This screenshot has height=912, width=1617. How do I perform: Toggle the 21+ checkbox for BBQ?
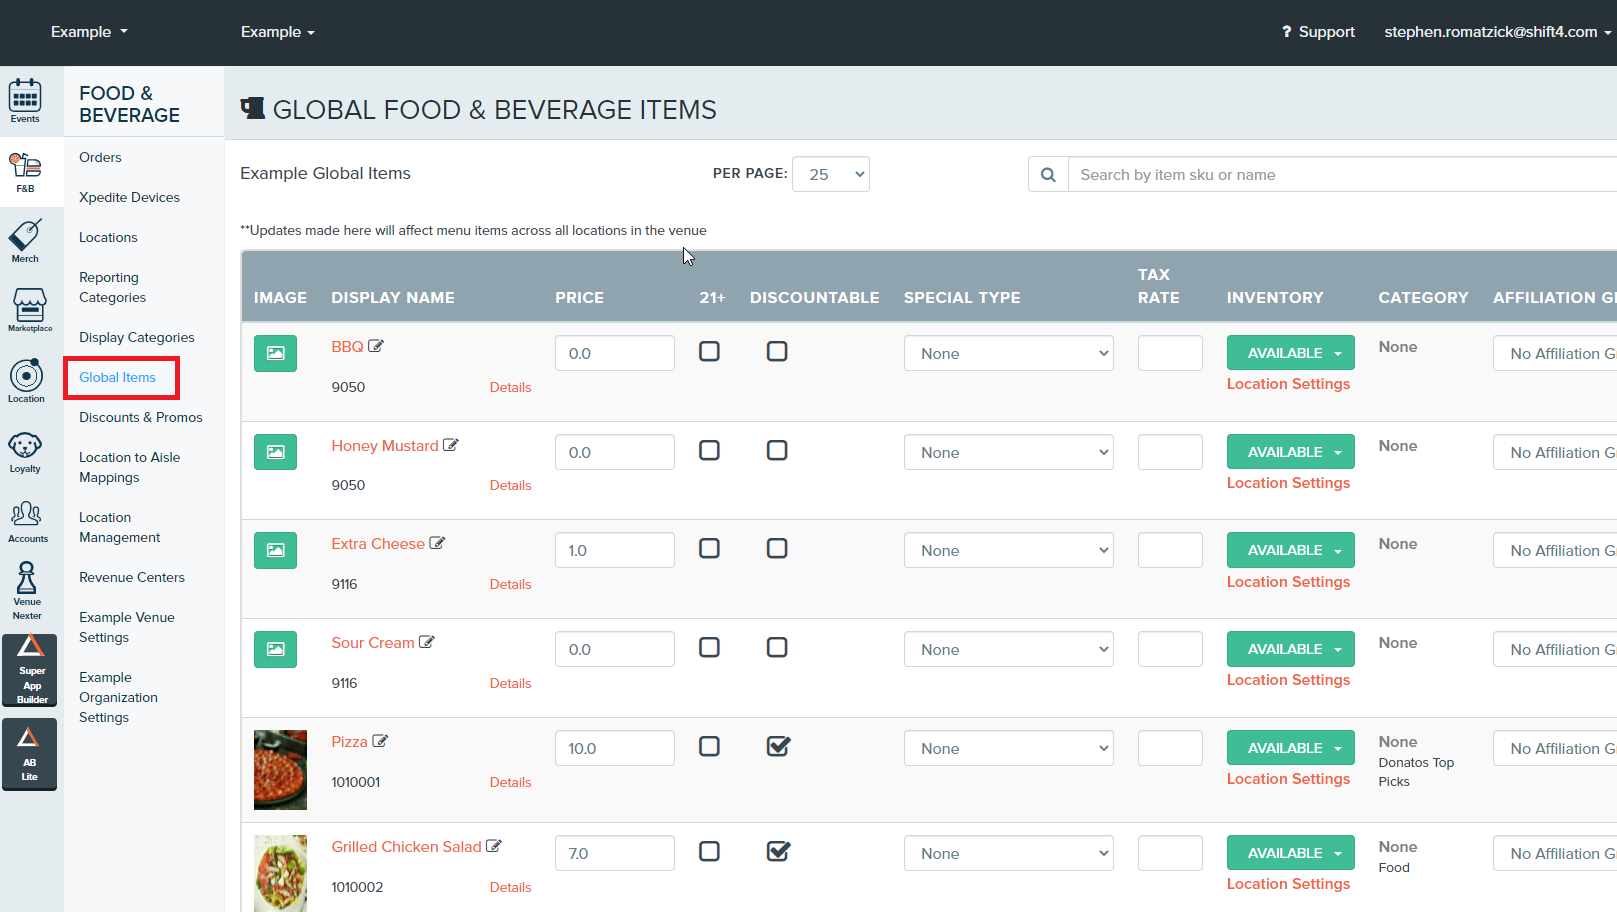[709, 351]
